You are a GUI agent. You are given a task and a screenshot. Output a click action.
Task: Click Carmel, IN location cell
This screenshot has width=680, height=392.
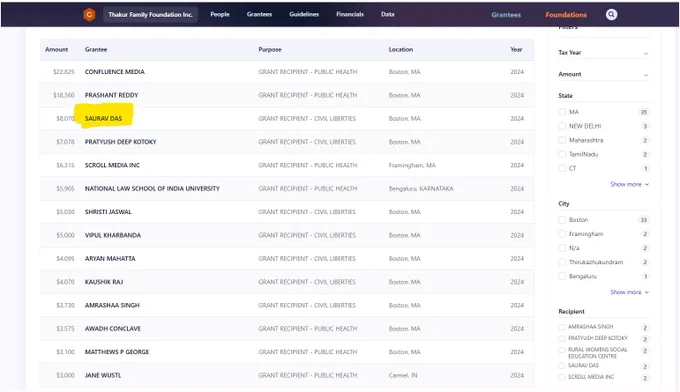click(x=403, y=376)
